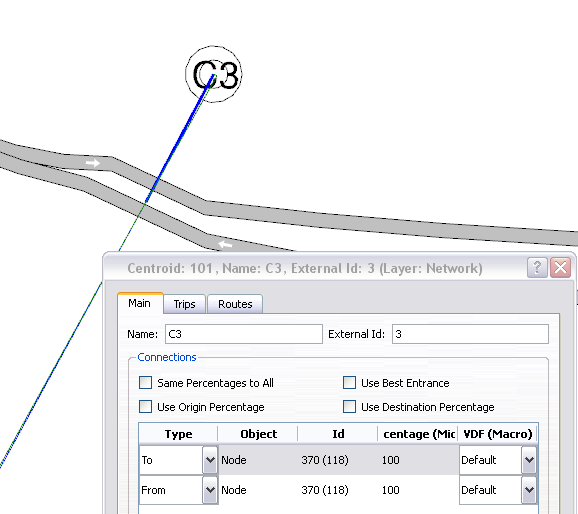578x514 pixels.
Task: Switch to the Main tab
Action: point(140,303)
